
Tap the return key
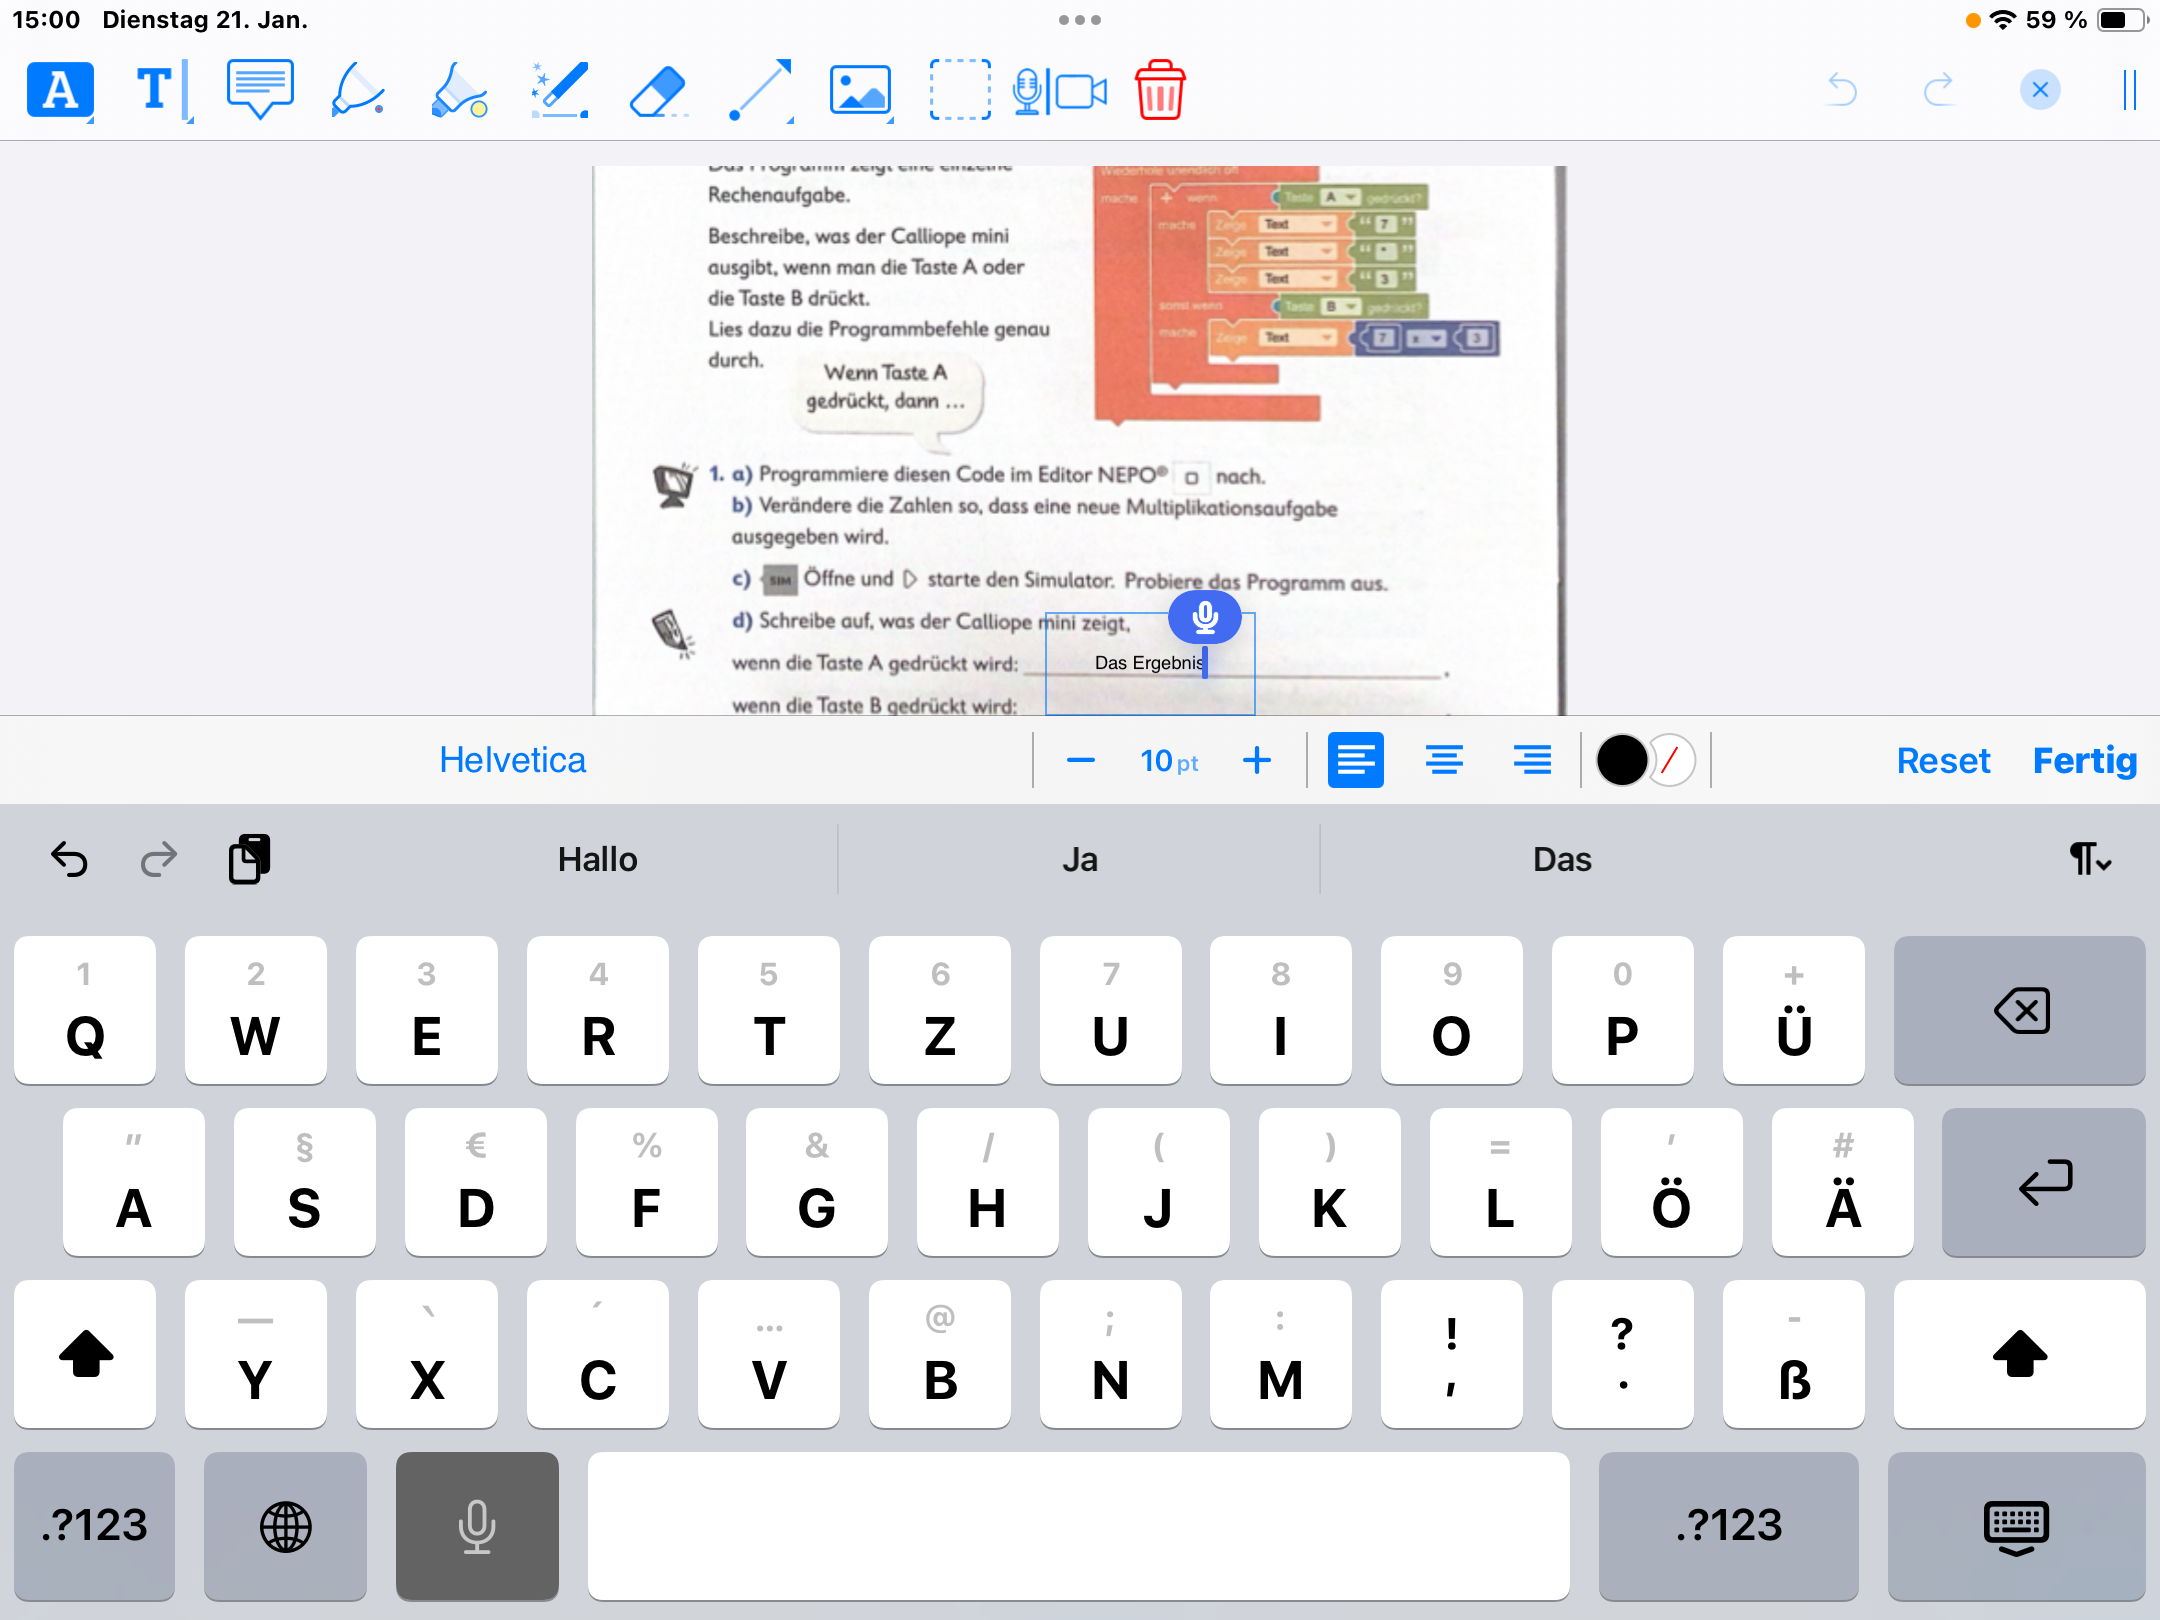(x=2043, y=1183)
